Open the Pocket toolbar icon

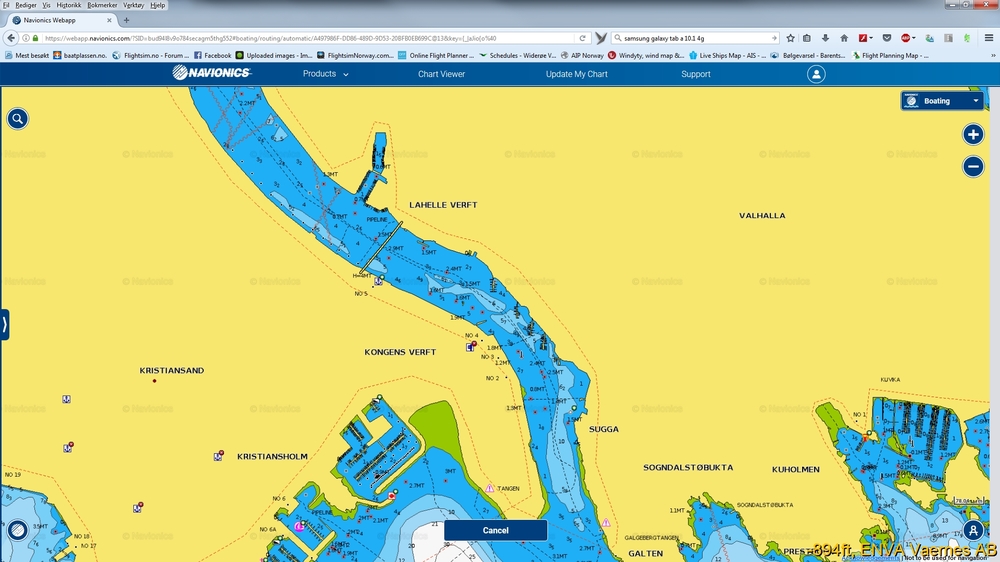pyautogui.click(x=886, y=38)
